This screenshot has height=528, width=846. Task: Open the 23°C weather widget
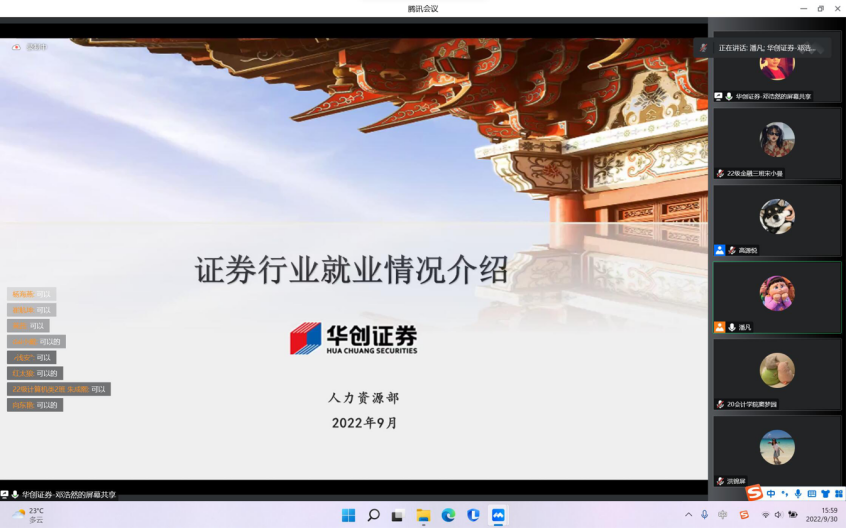coord(28,515)
